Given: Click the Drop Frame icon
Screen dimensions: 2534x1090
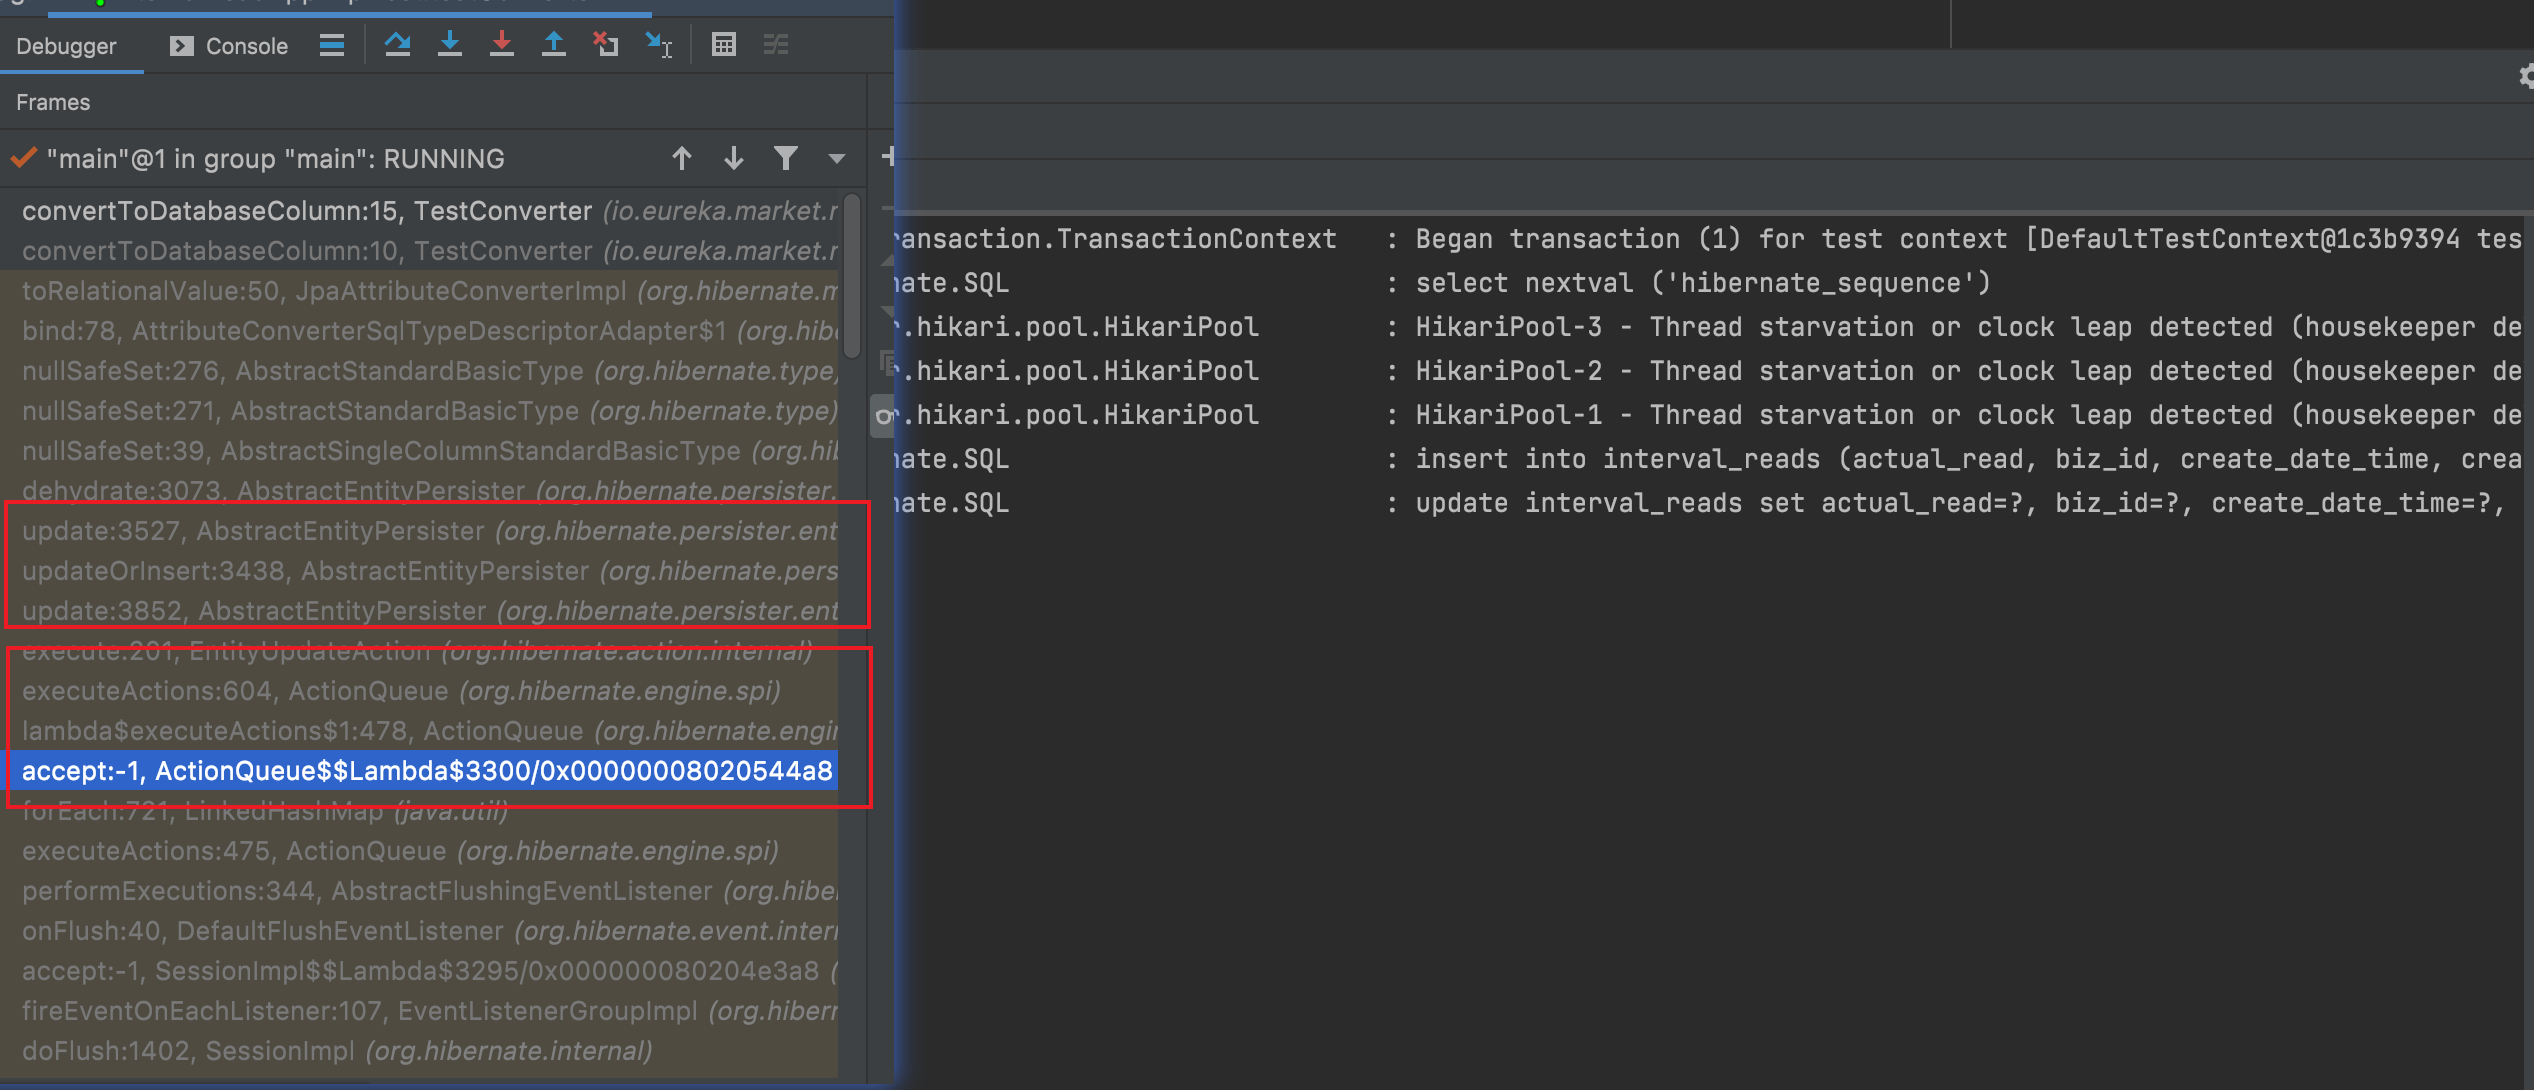Looking at the screenshot, I should click(605, 45).
